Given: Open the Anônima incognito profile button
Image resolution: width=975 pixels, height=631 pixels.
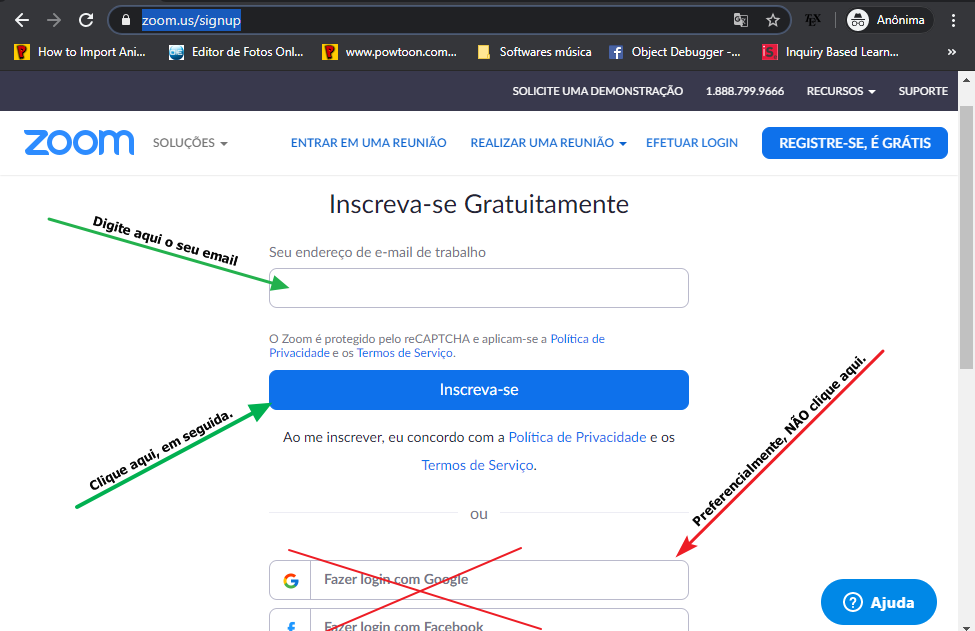Looking at the screenshot, I should (888, 21).
